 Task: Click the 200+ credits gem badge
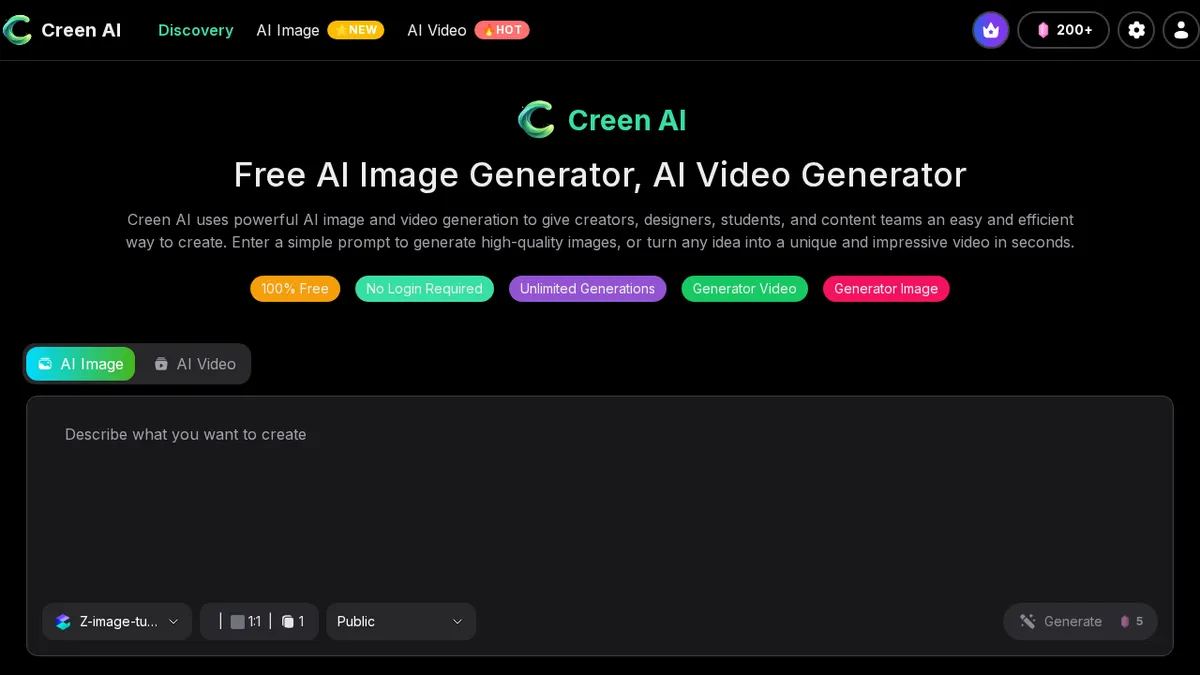(1063, 30)
